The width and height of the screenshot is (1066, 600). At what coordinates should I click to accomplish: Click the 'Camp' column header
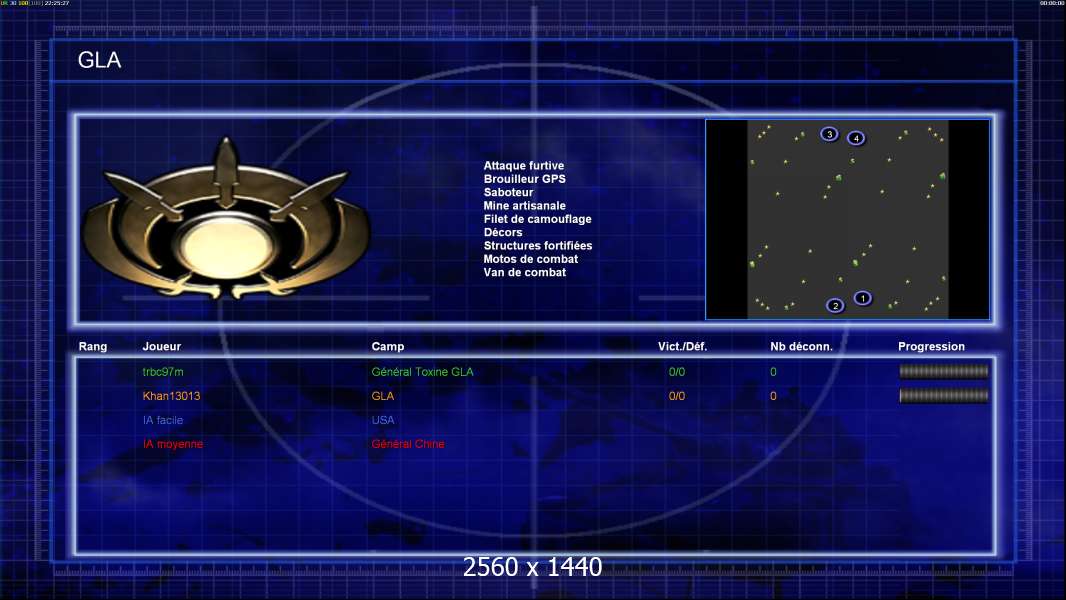[388, 347]
